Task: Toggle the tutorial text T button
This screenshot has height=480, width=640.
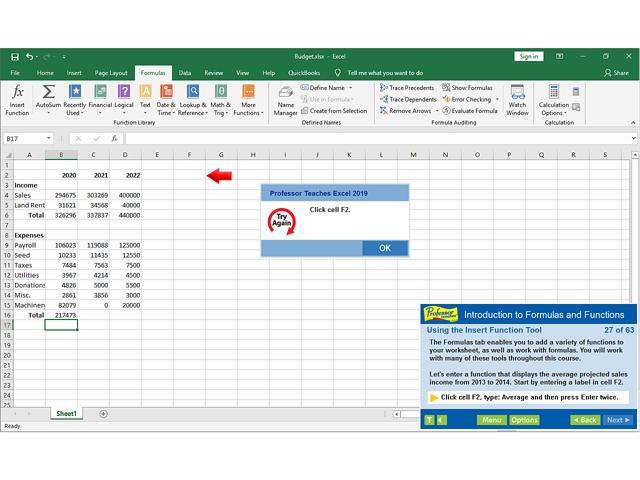Action: click(x=429, y=420)
